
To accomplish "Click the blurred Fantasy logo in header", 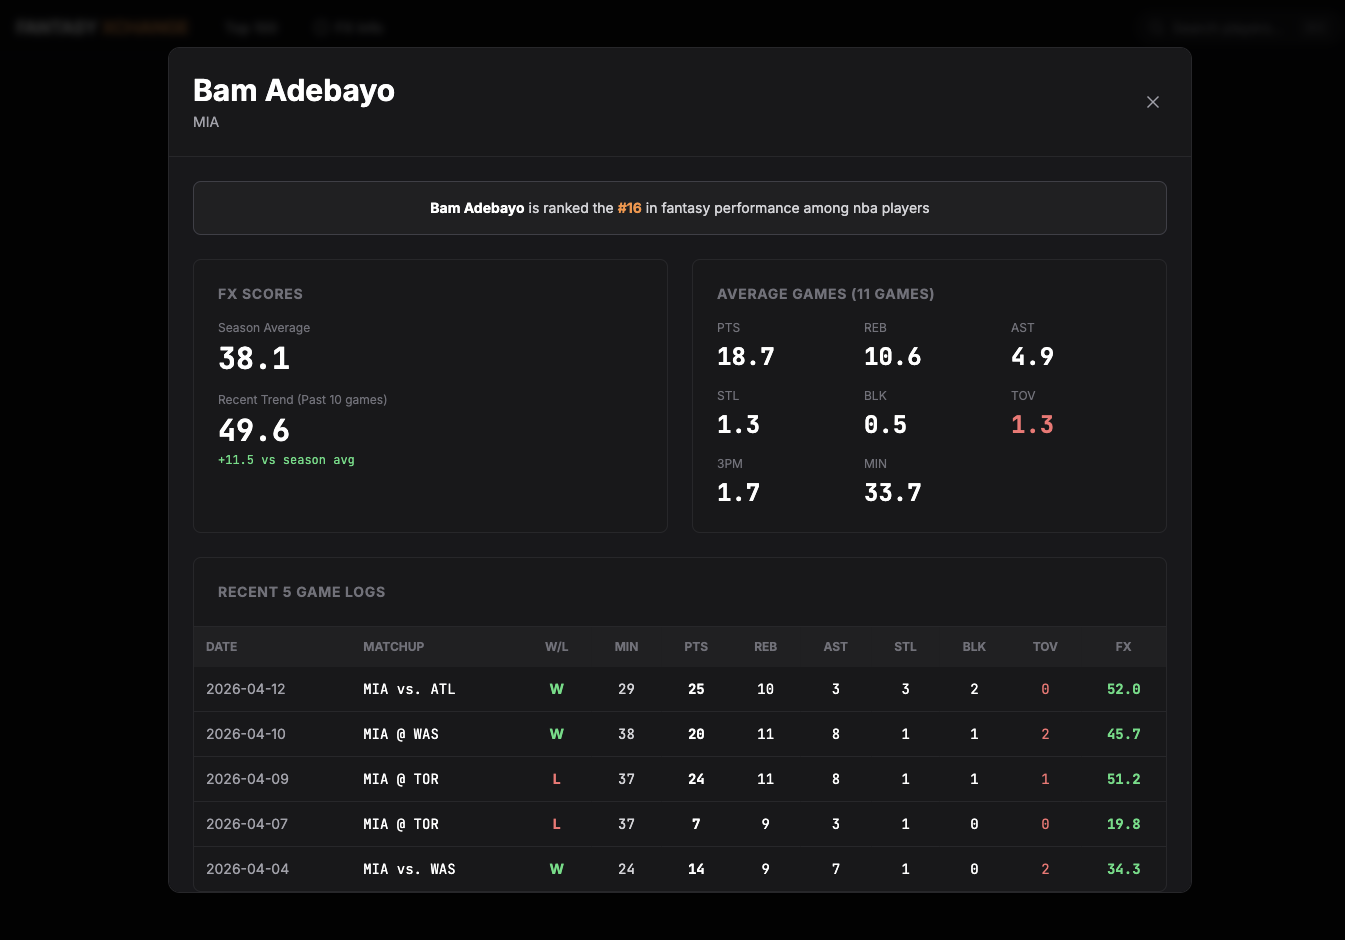I will pyautogui.click(x=102, y=27).
